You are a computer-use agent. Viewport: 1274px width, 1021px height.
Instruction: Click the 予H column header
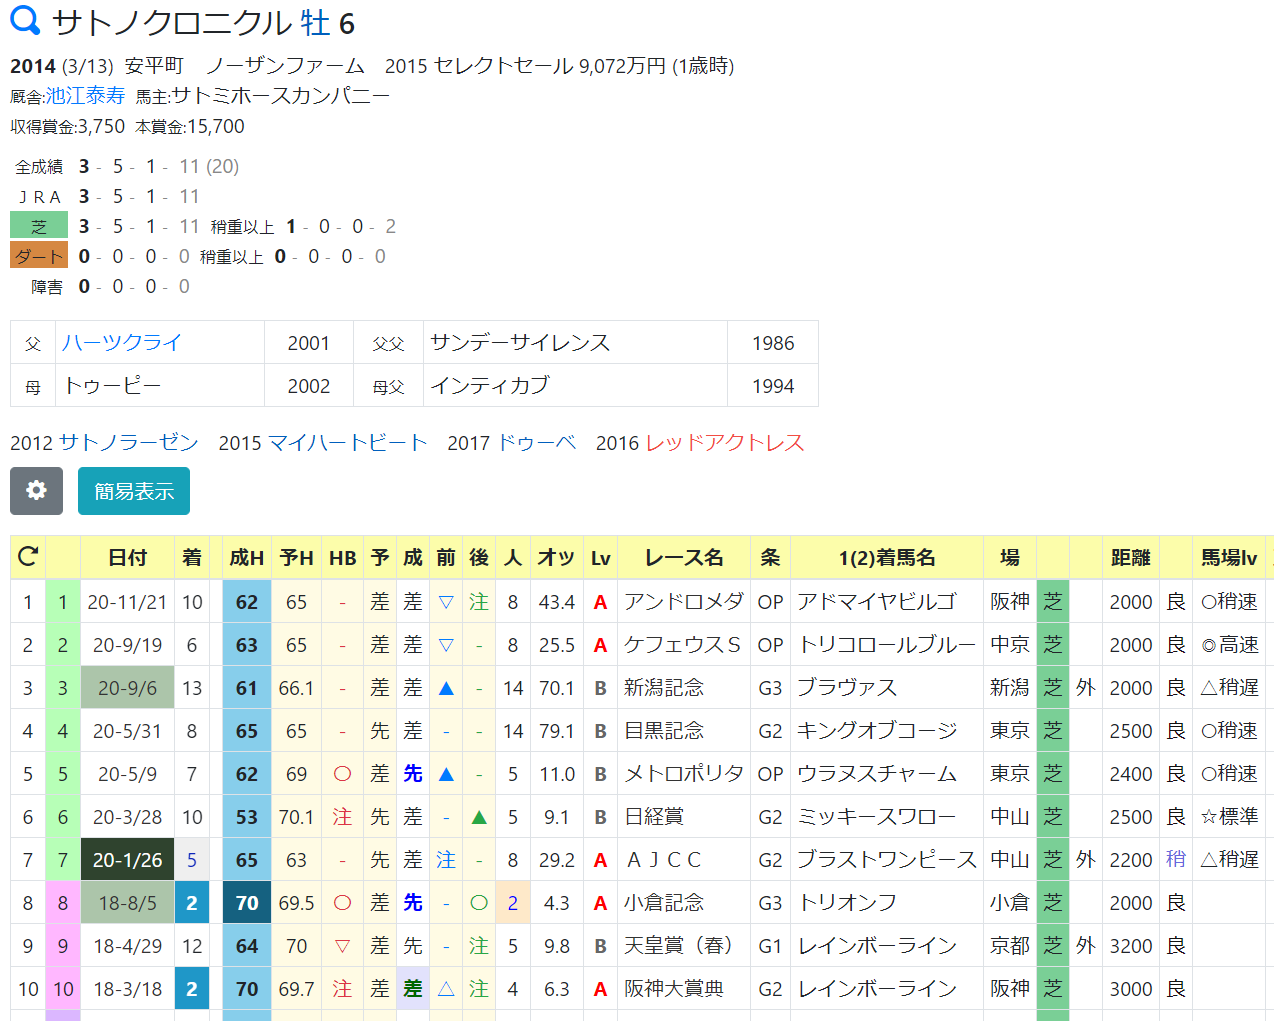pos(296,558)
